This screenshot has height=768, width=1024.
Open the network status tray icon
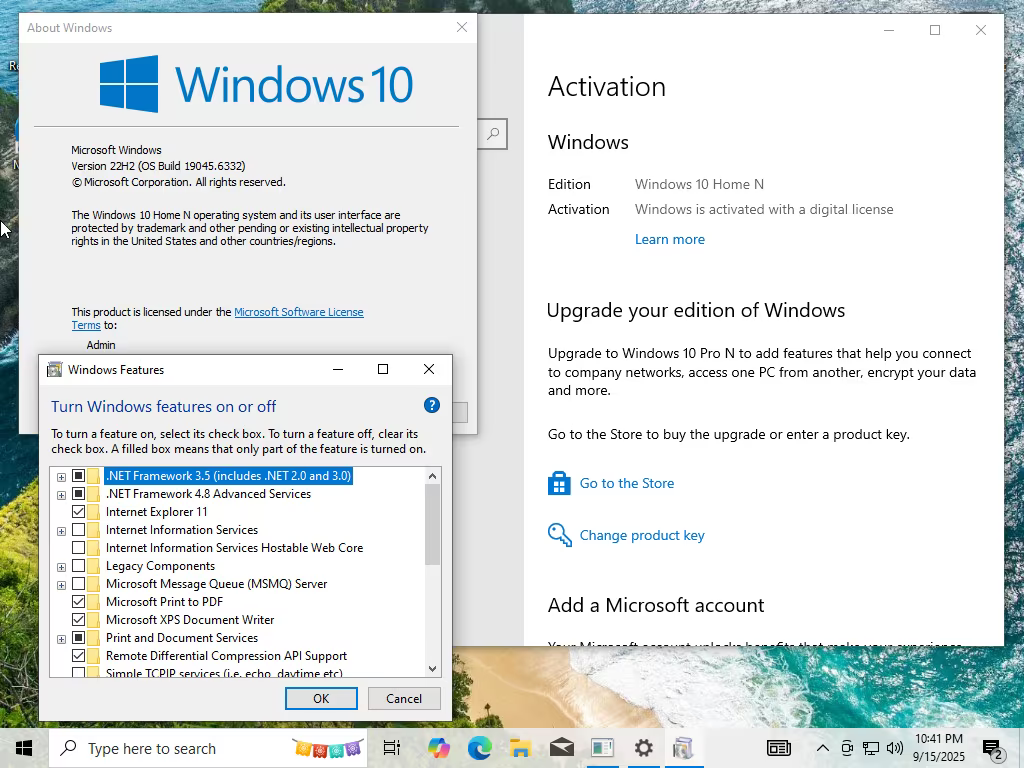871,748
